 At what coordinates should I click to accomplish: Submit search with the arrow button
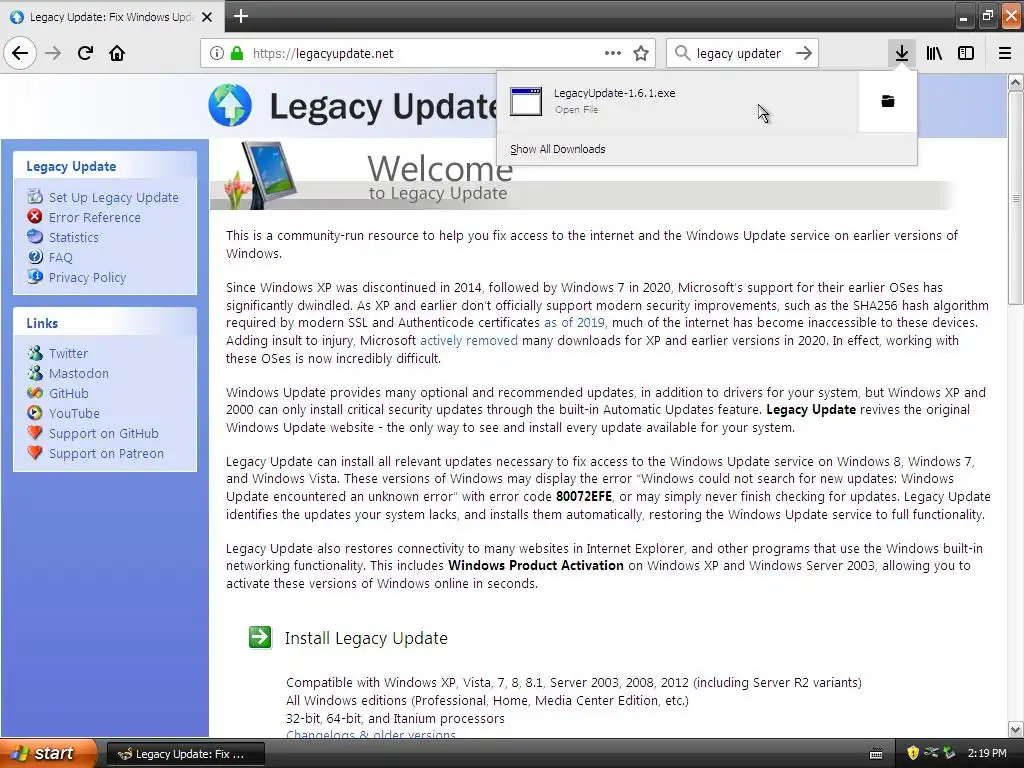(x=804, y=54)
